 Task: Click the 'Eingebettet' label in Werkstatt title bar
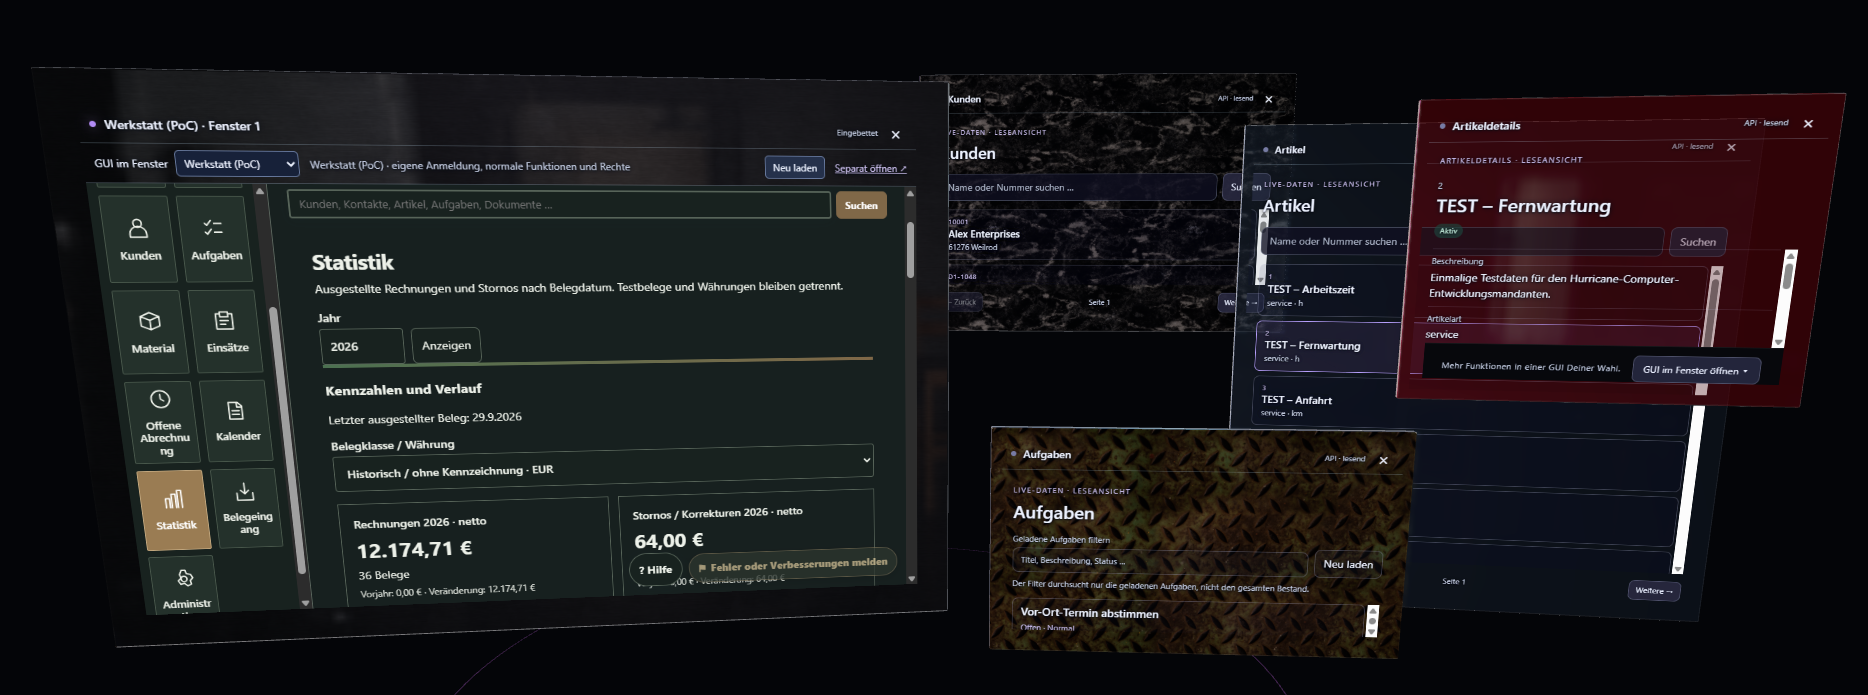[857, 133]
